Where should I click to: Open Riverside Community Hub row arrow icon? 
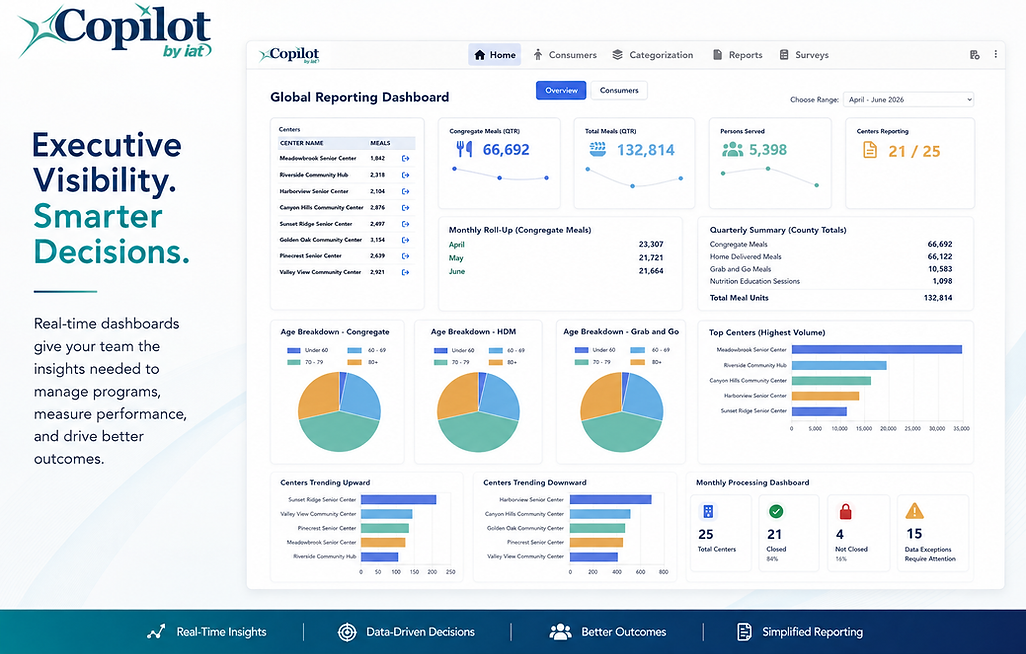tap(406, 175)
